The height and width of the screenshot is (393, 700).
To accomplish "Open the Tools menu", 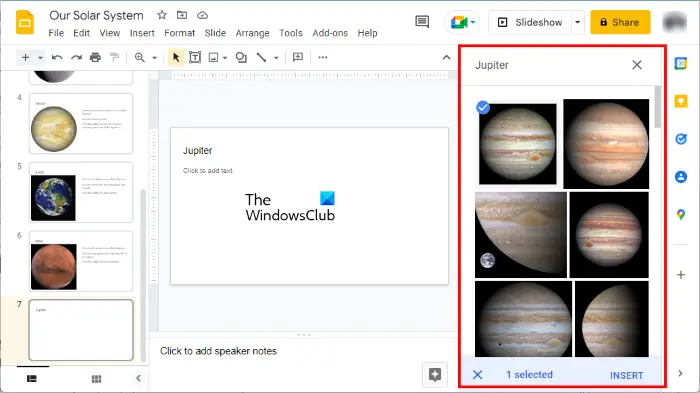I will coord(291,33).
